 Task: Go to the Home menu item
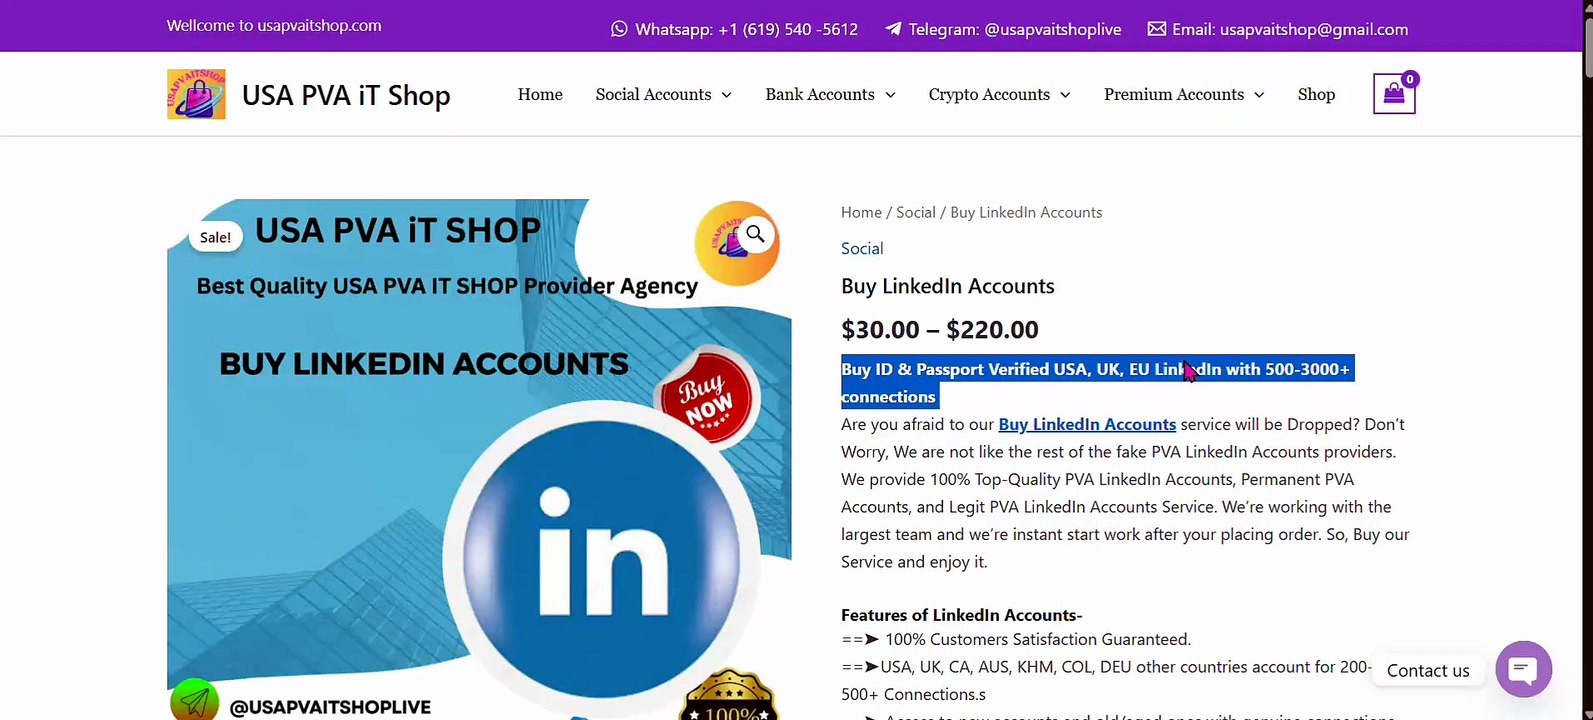(540, 94)
